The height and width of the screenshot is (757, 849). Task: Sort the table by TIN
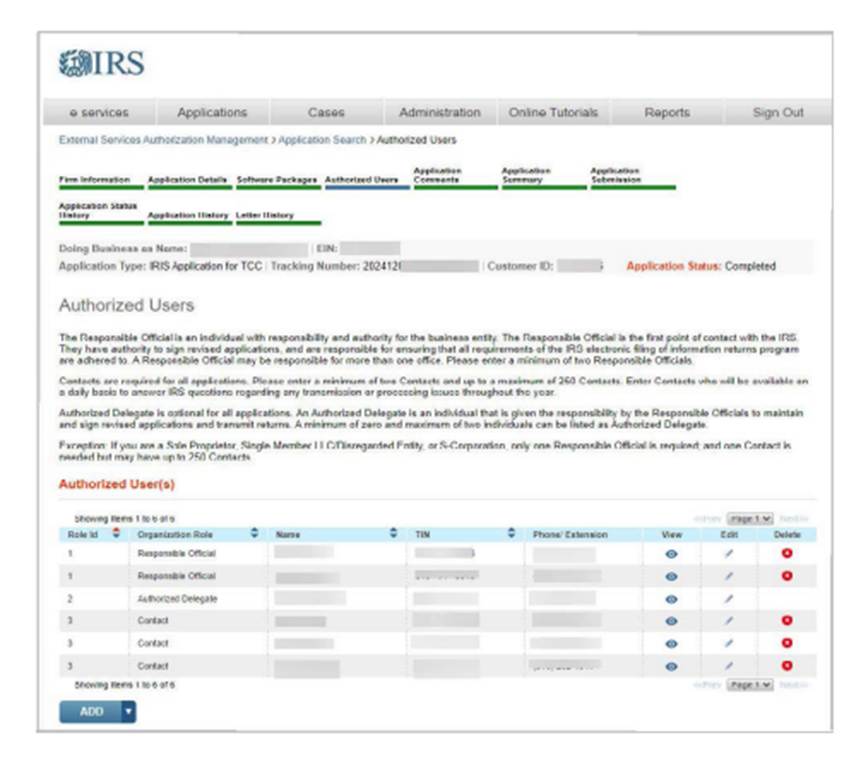512,534
